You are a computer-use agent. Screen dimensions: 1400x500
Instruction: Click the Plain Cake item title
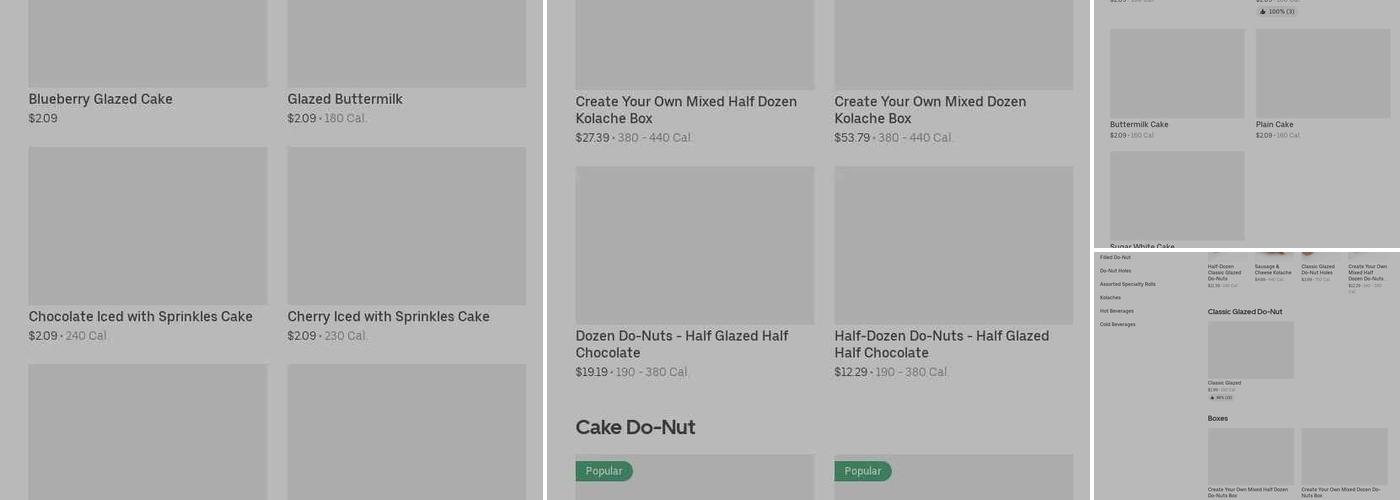[x=1274, y=125]
